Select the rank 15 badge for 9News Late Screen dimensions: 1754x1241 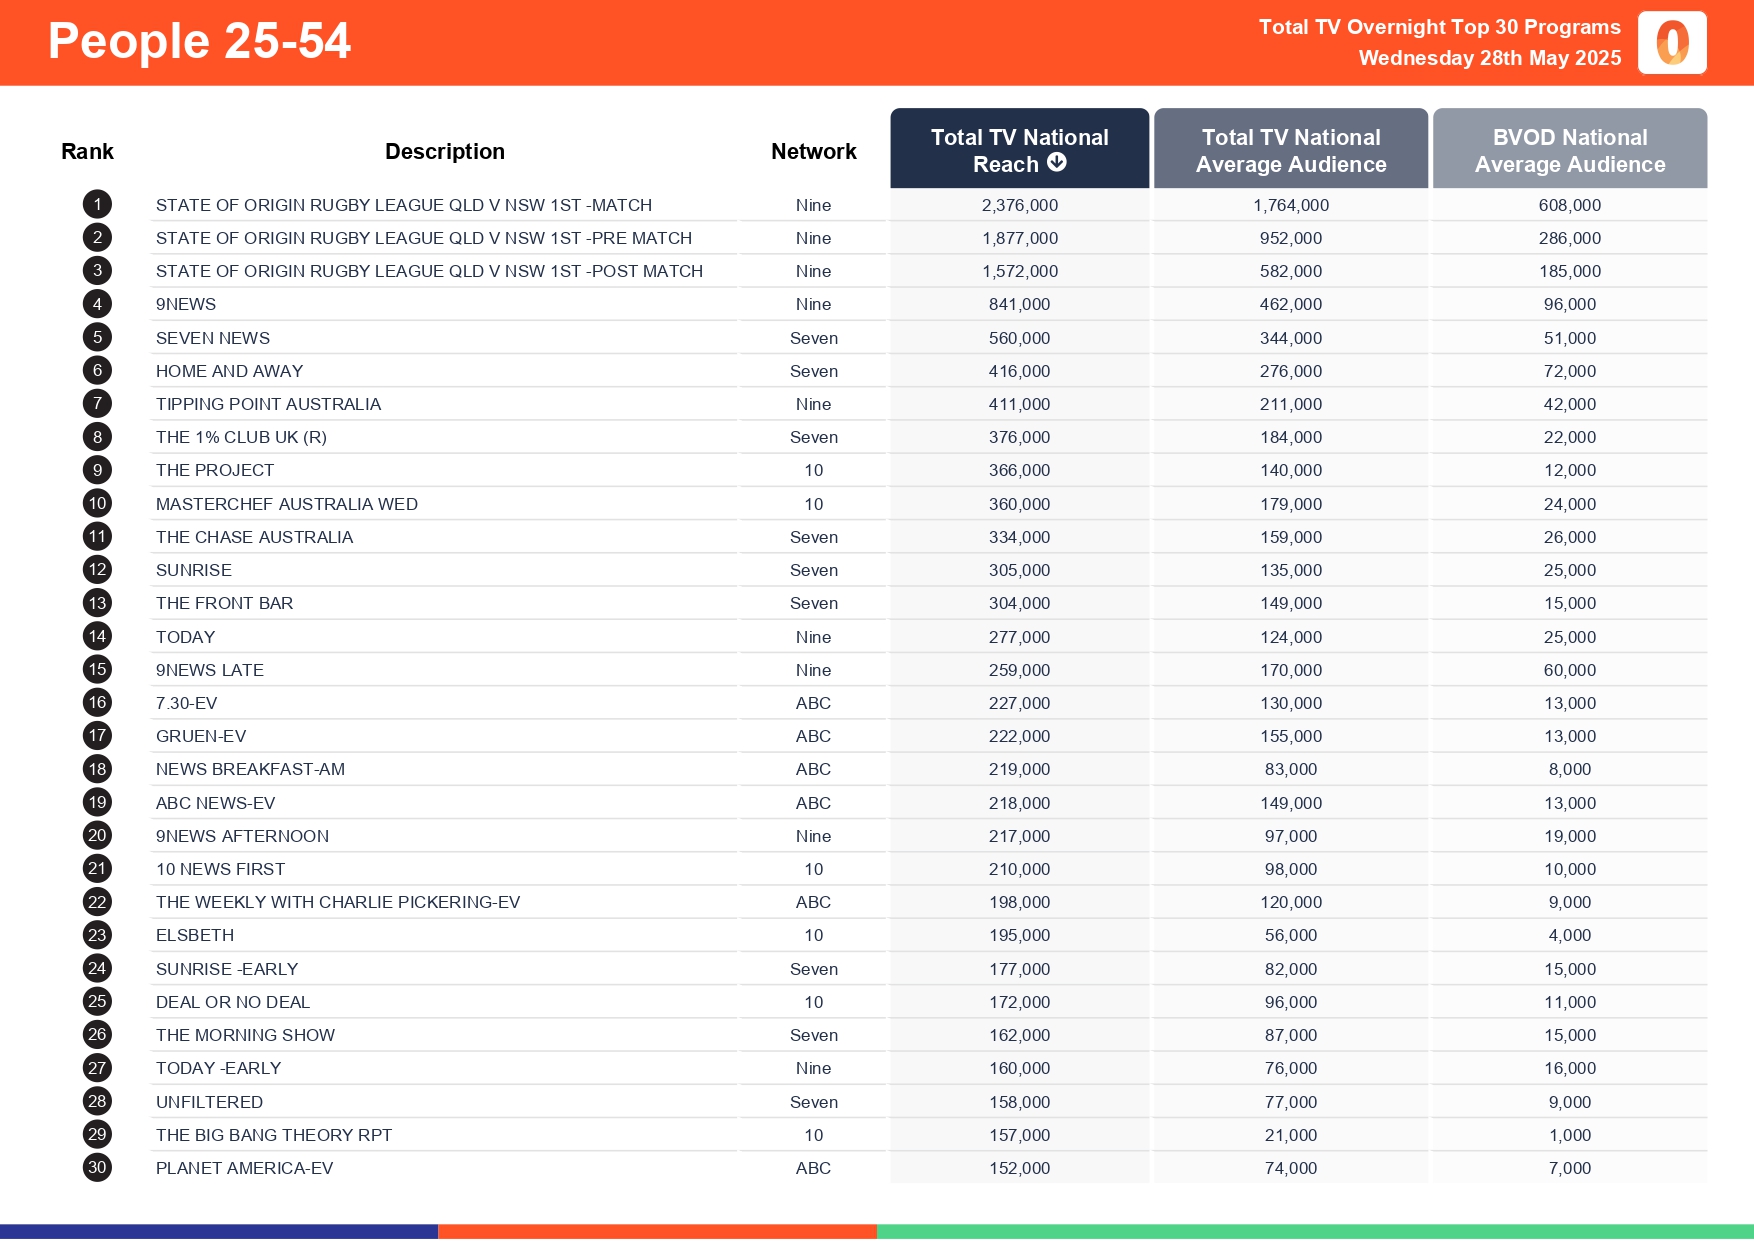pos(97,669)
